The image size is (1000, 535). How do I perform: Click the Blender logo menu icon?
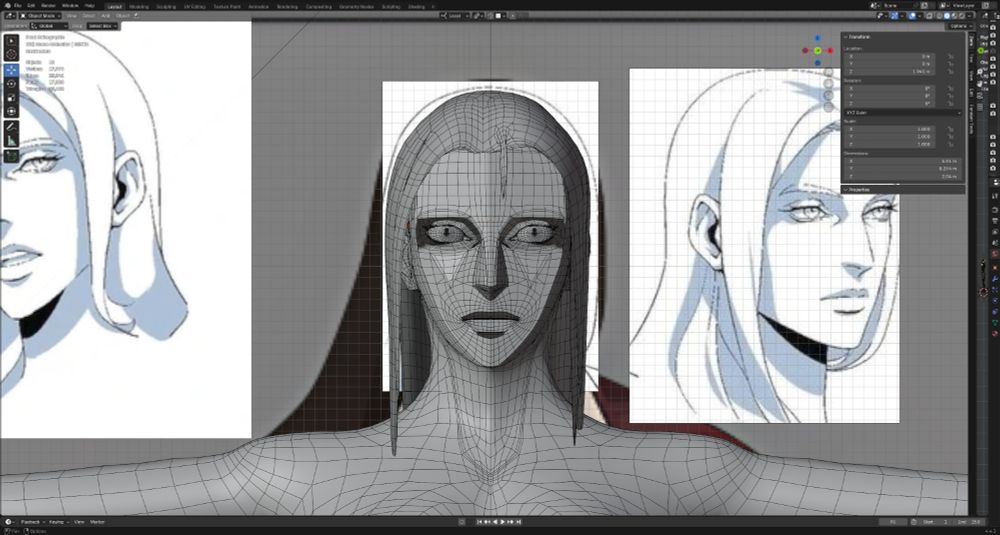pos(8,6)
